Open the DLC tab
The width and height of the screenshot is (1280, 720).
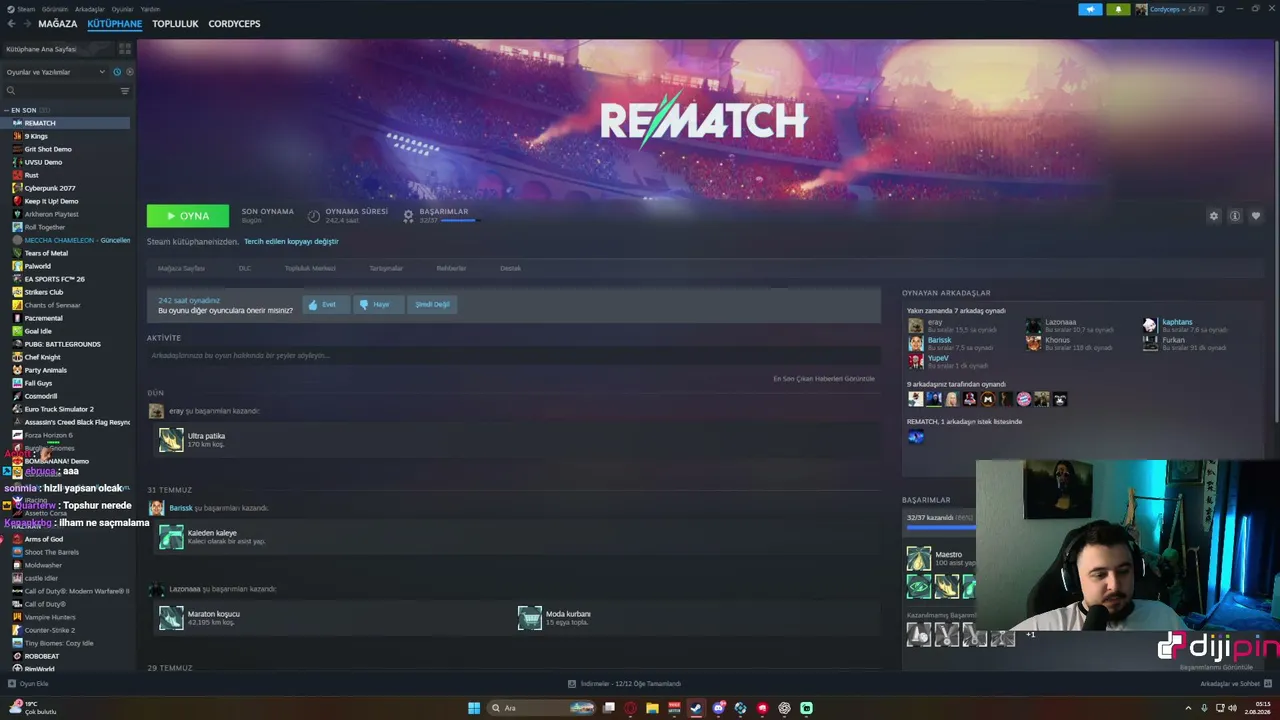pyautogui.click(x=245, y=268)
